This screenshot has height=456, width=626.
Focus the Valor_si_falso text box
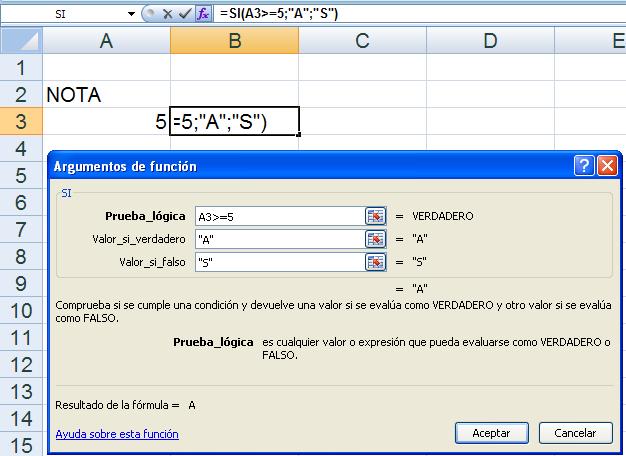tap(278, 262)
